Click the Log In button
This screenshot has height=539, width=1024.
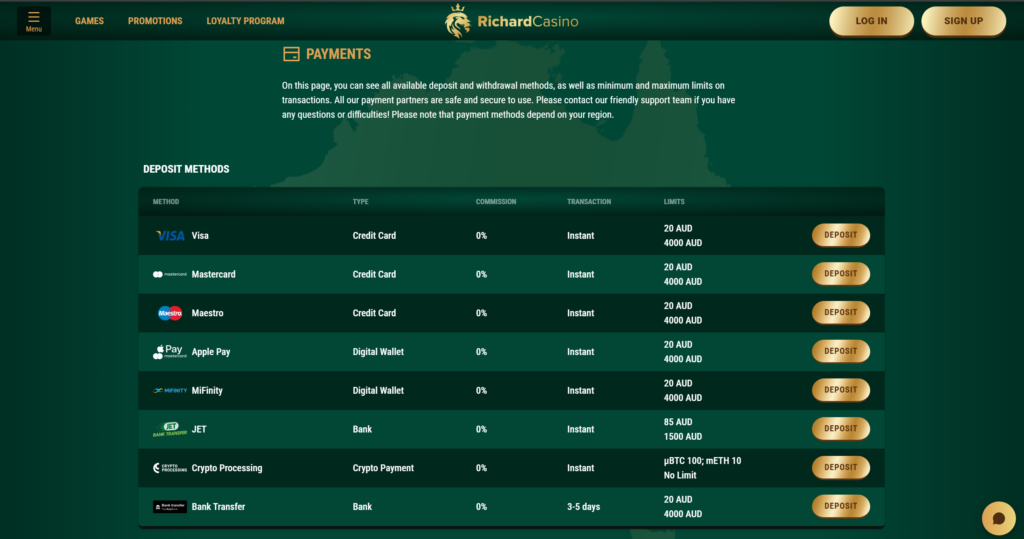click(871, 21)
